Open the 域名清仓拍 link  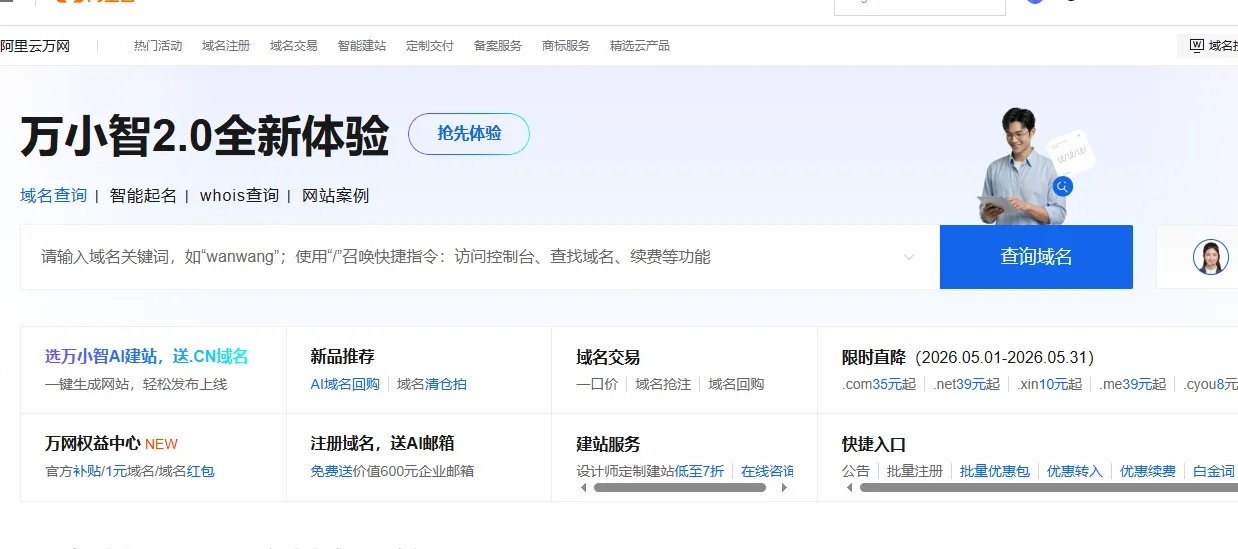point(432,384)
